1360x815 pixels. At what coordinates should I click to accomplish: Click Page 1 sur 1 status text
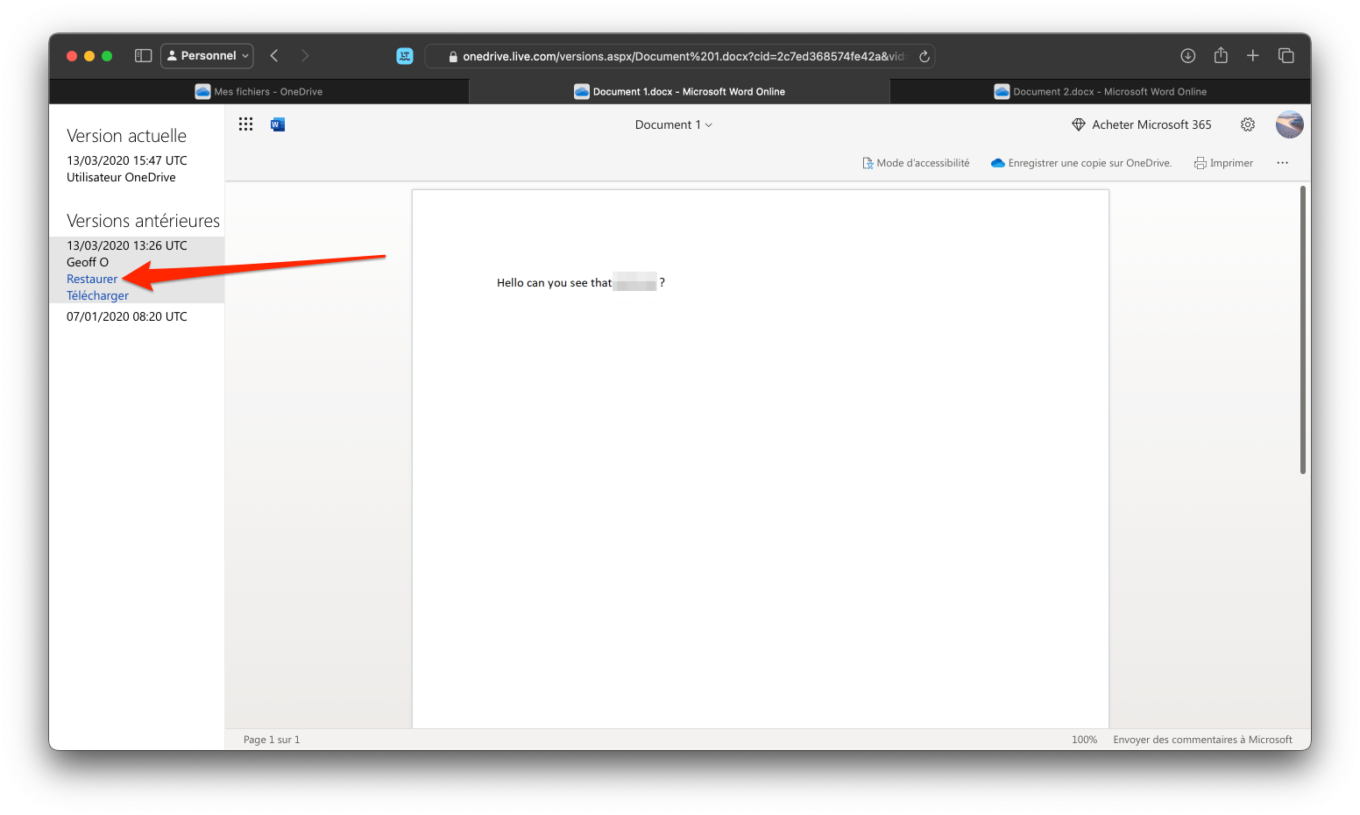pos(272,740)
